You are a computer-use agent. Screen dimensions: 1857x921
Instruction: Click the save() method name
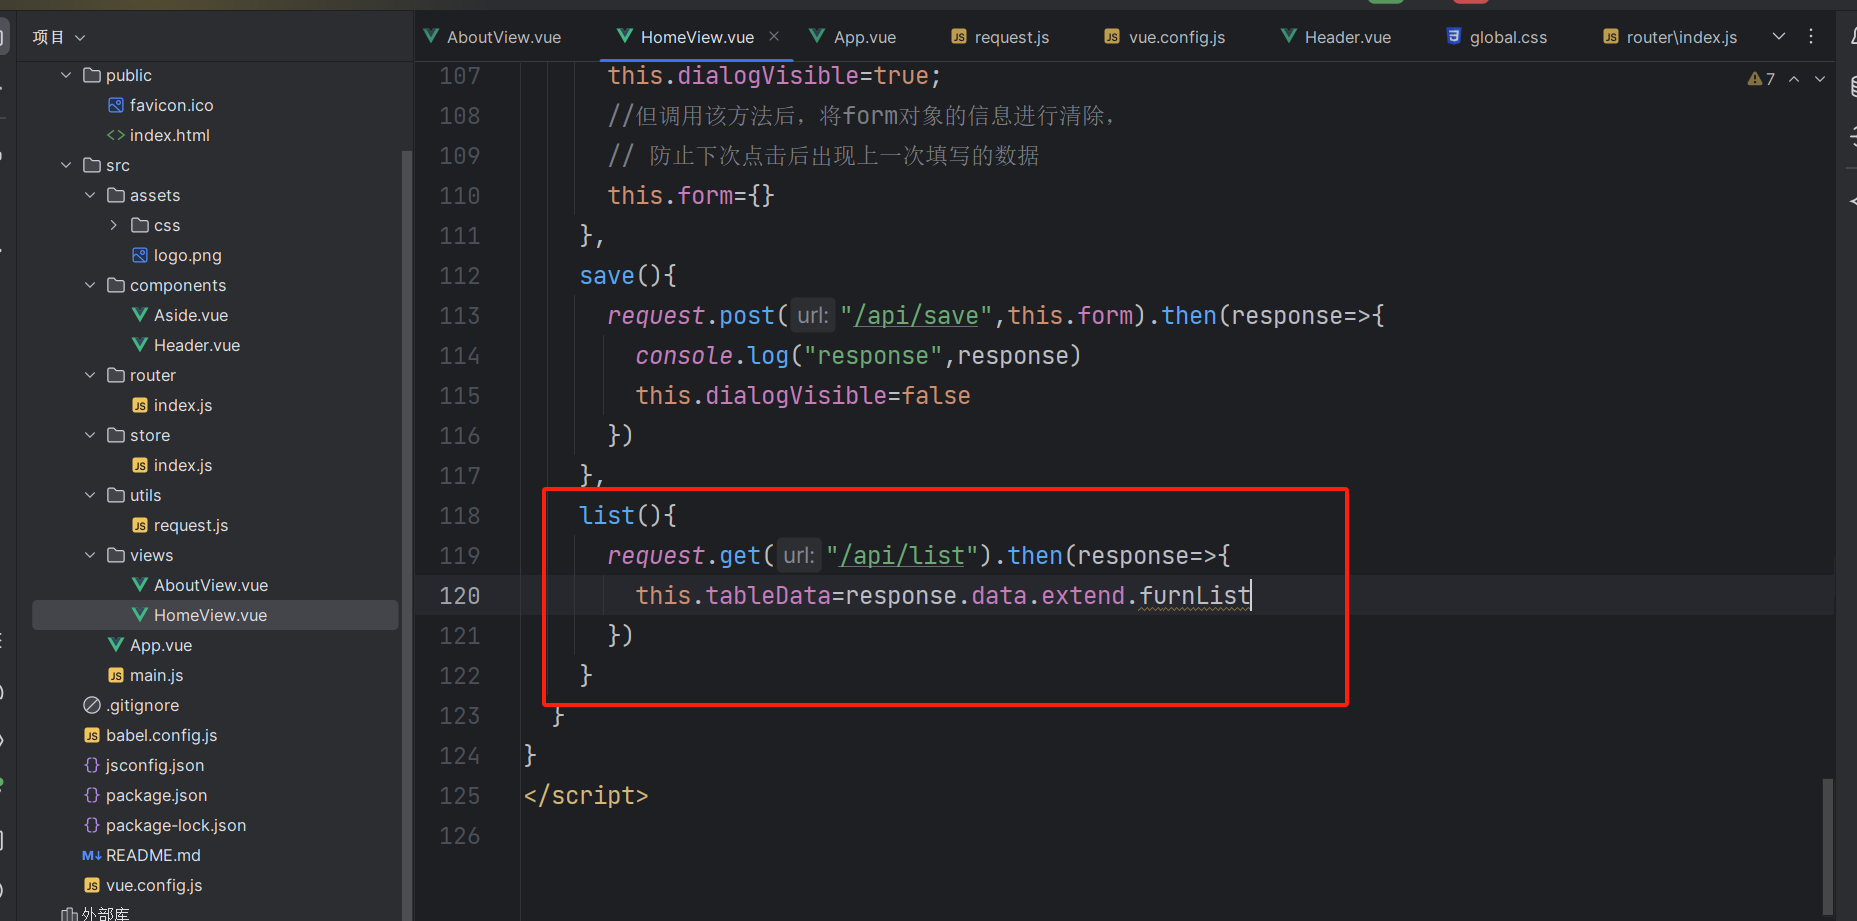(x=607, y=276)
